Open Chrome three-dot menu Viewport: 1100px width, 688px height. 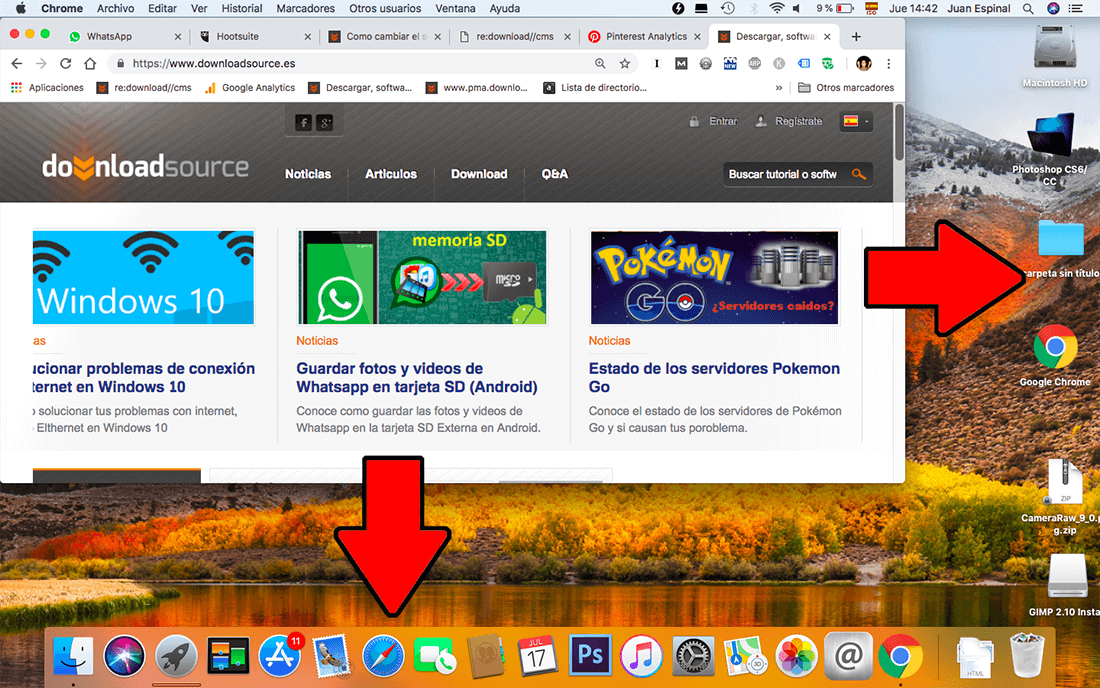888,63
